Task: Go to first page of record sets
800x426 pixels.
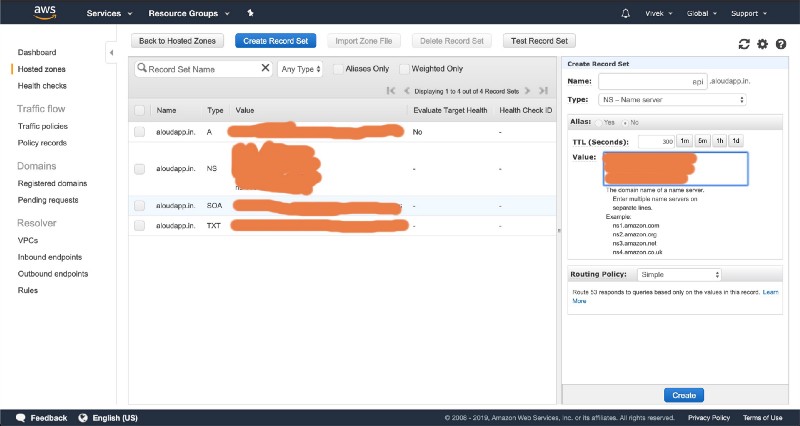Action: click(391, 91)
